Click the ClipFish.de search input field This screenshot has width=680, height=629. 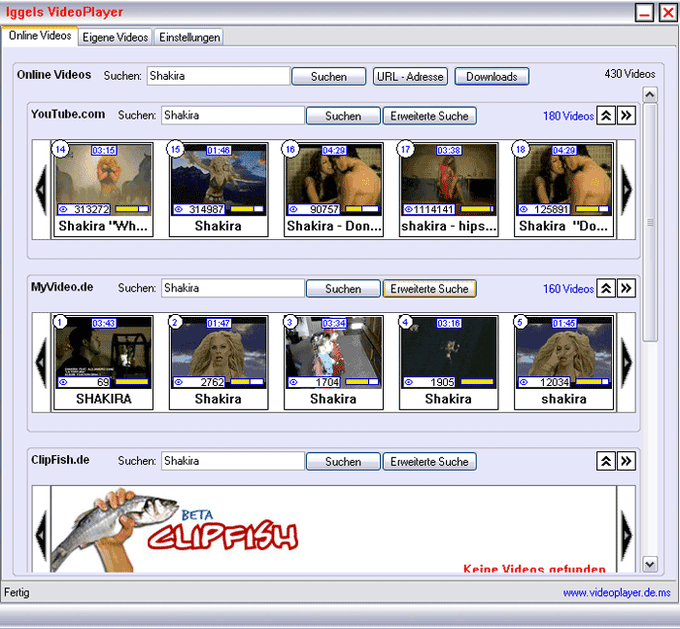click(232, 461)
